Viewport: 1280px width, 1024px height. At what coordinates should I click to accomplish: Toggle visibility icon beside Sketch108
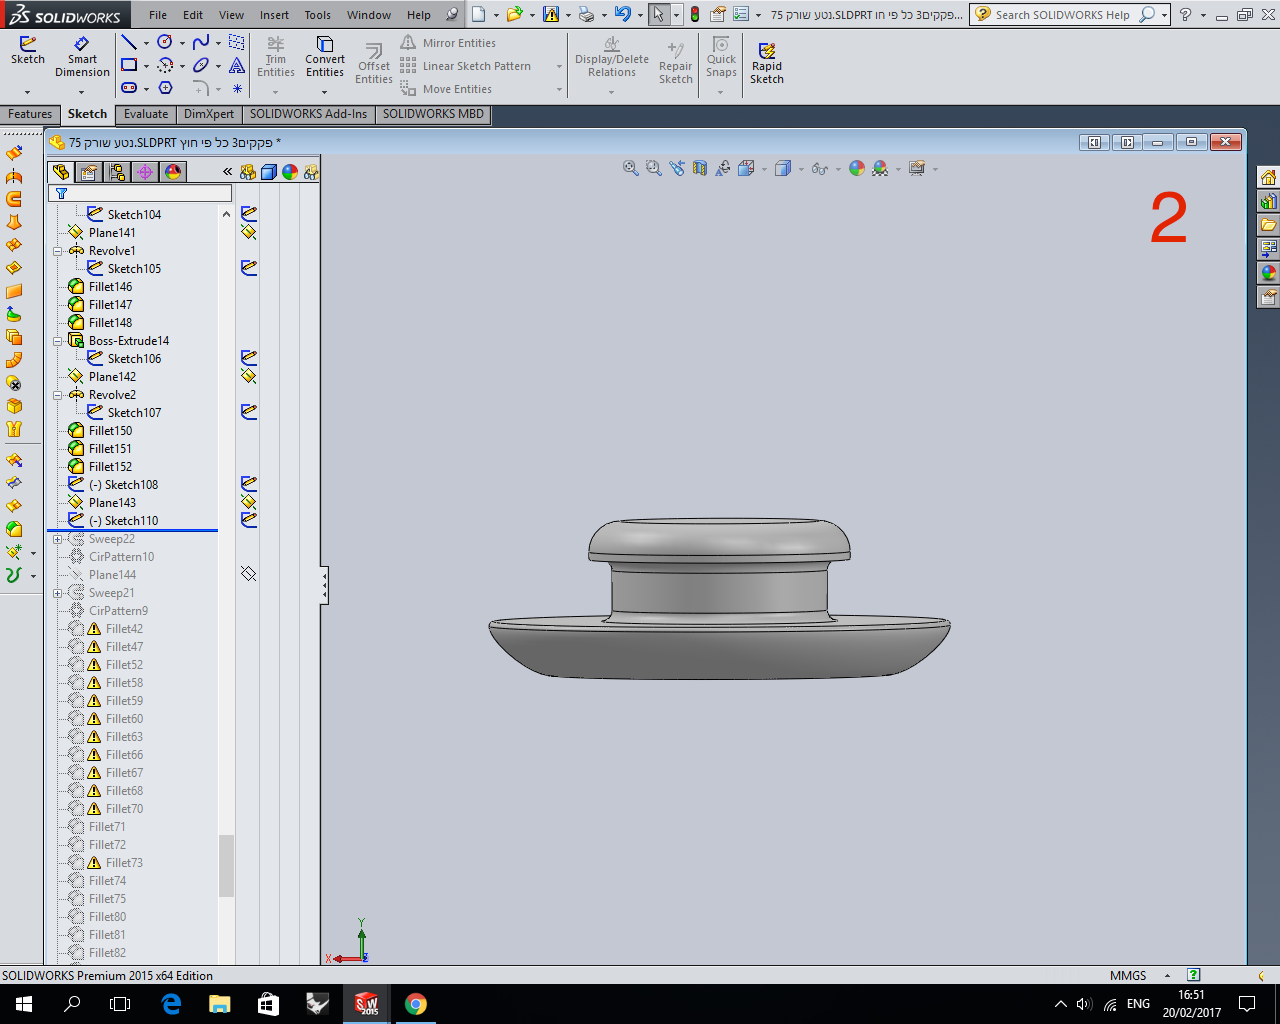coord(249,484)
